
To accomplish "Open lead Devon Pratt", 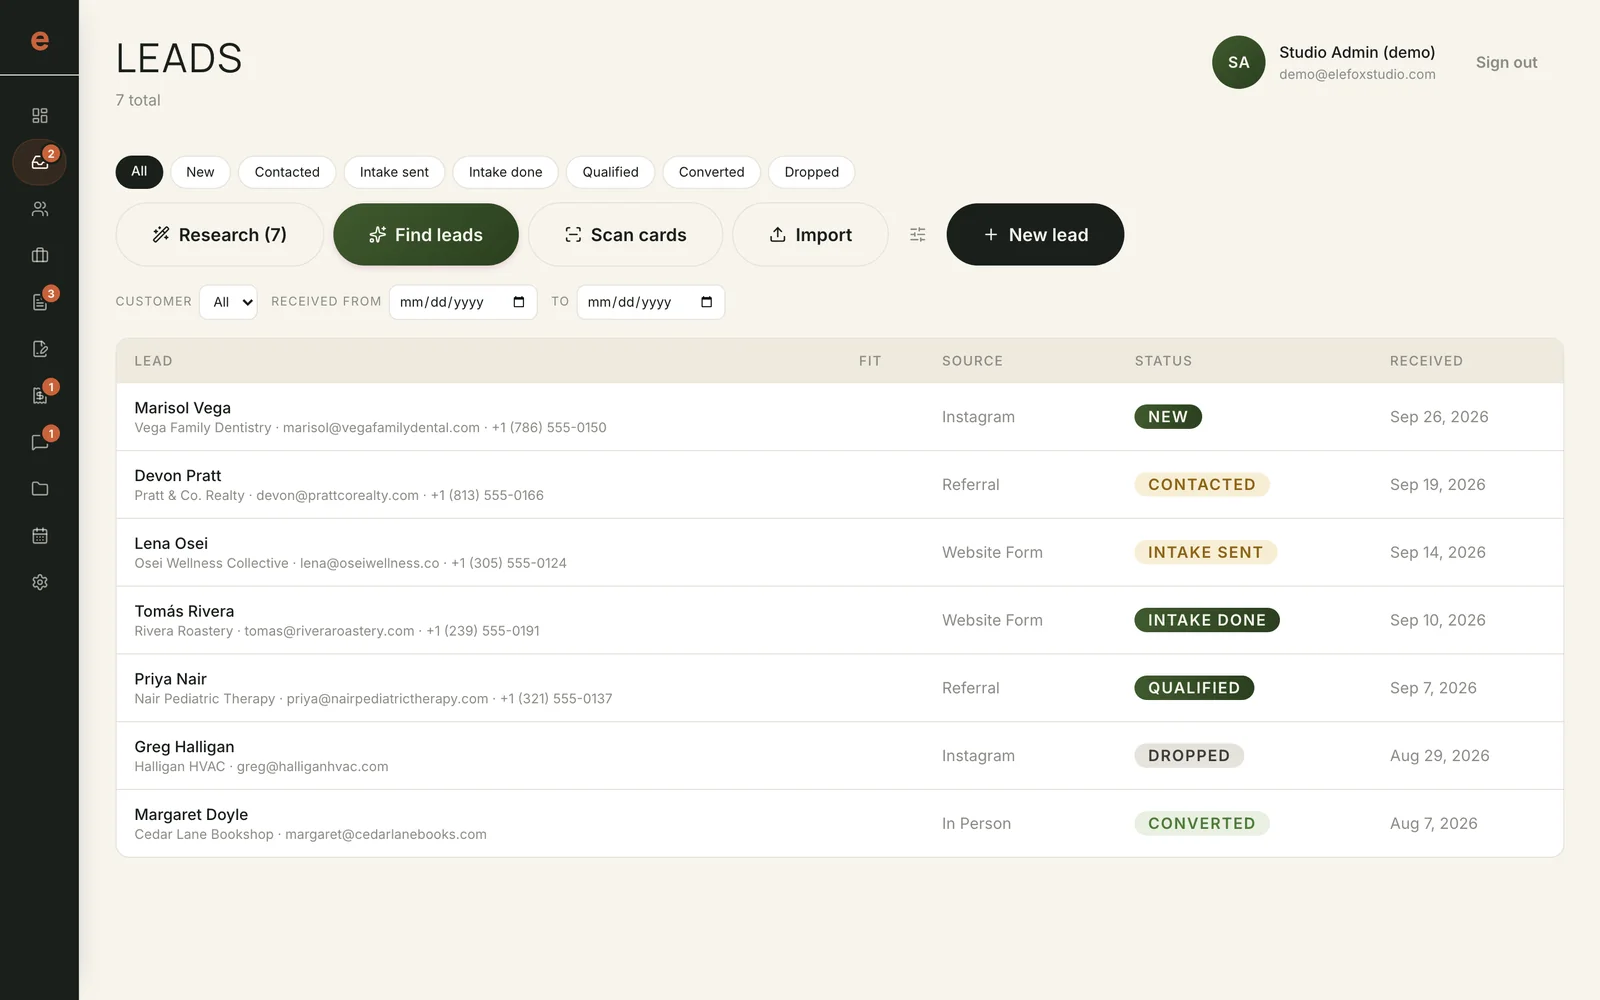I will pyautogui.click(x=840, y=485).
